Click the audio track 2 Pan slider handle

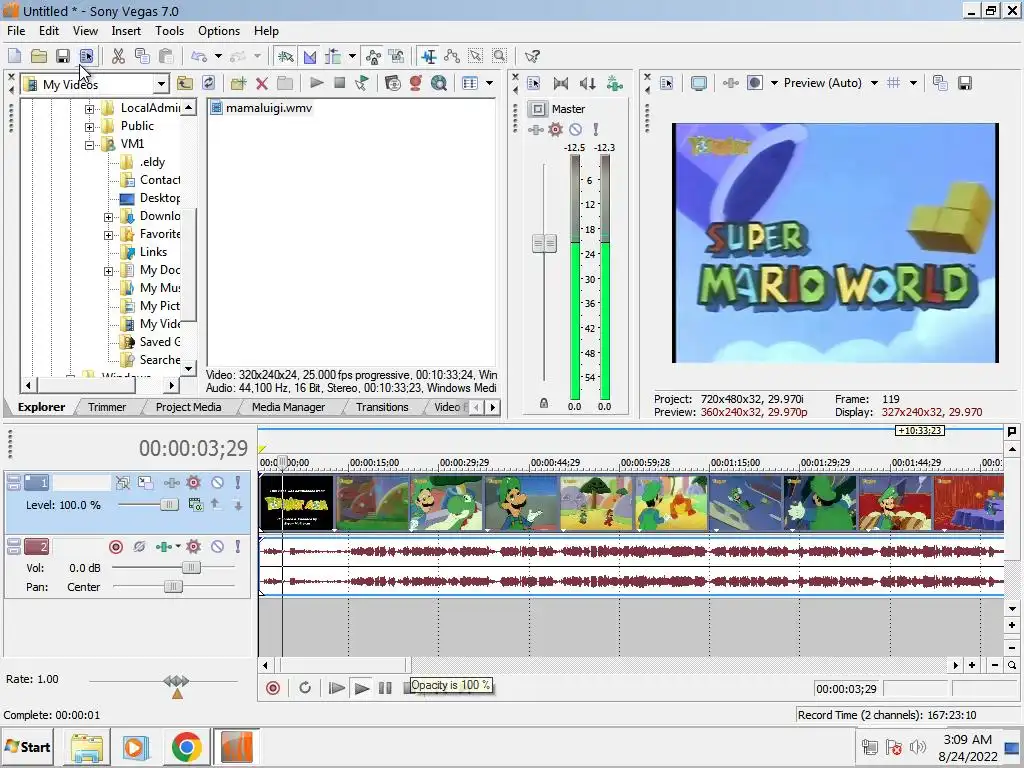coord(172,586)
